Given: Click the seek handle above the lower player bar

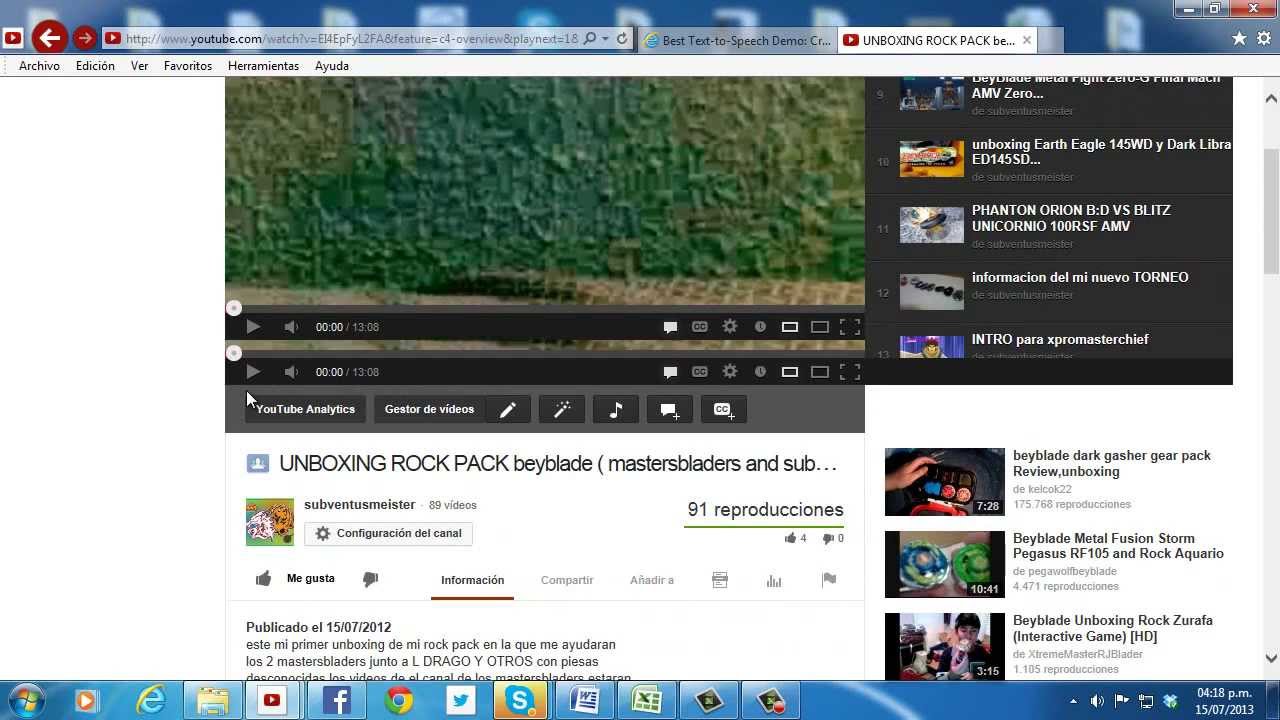Looking at the screenshot, I should pos(234,353).
